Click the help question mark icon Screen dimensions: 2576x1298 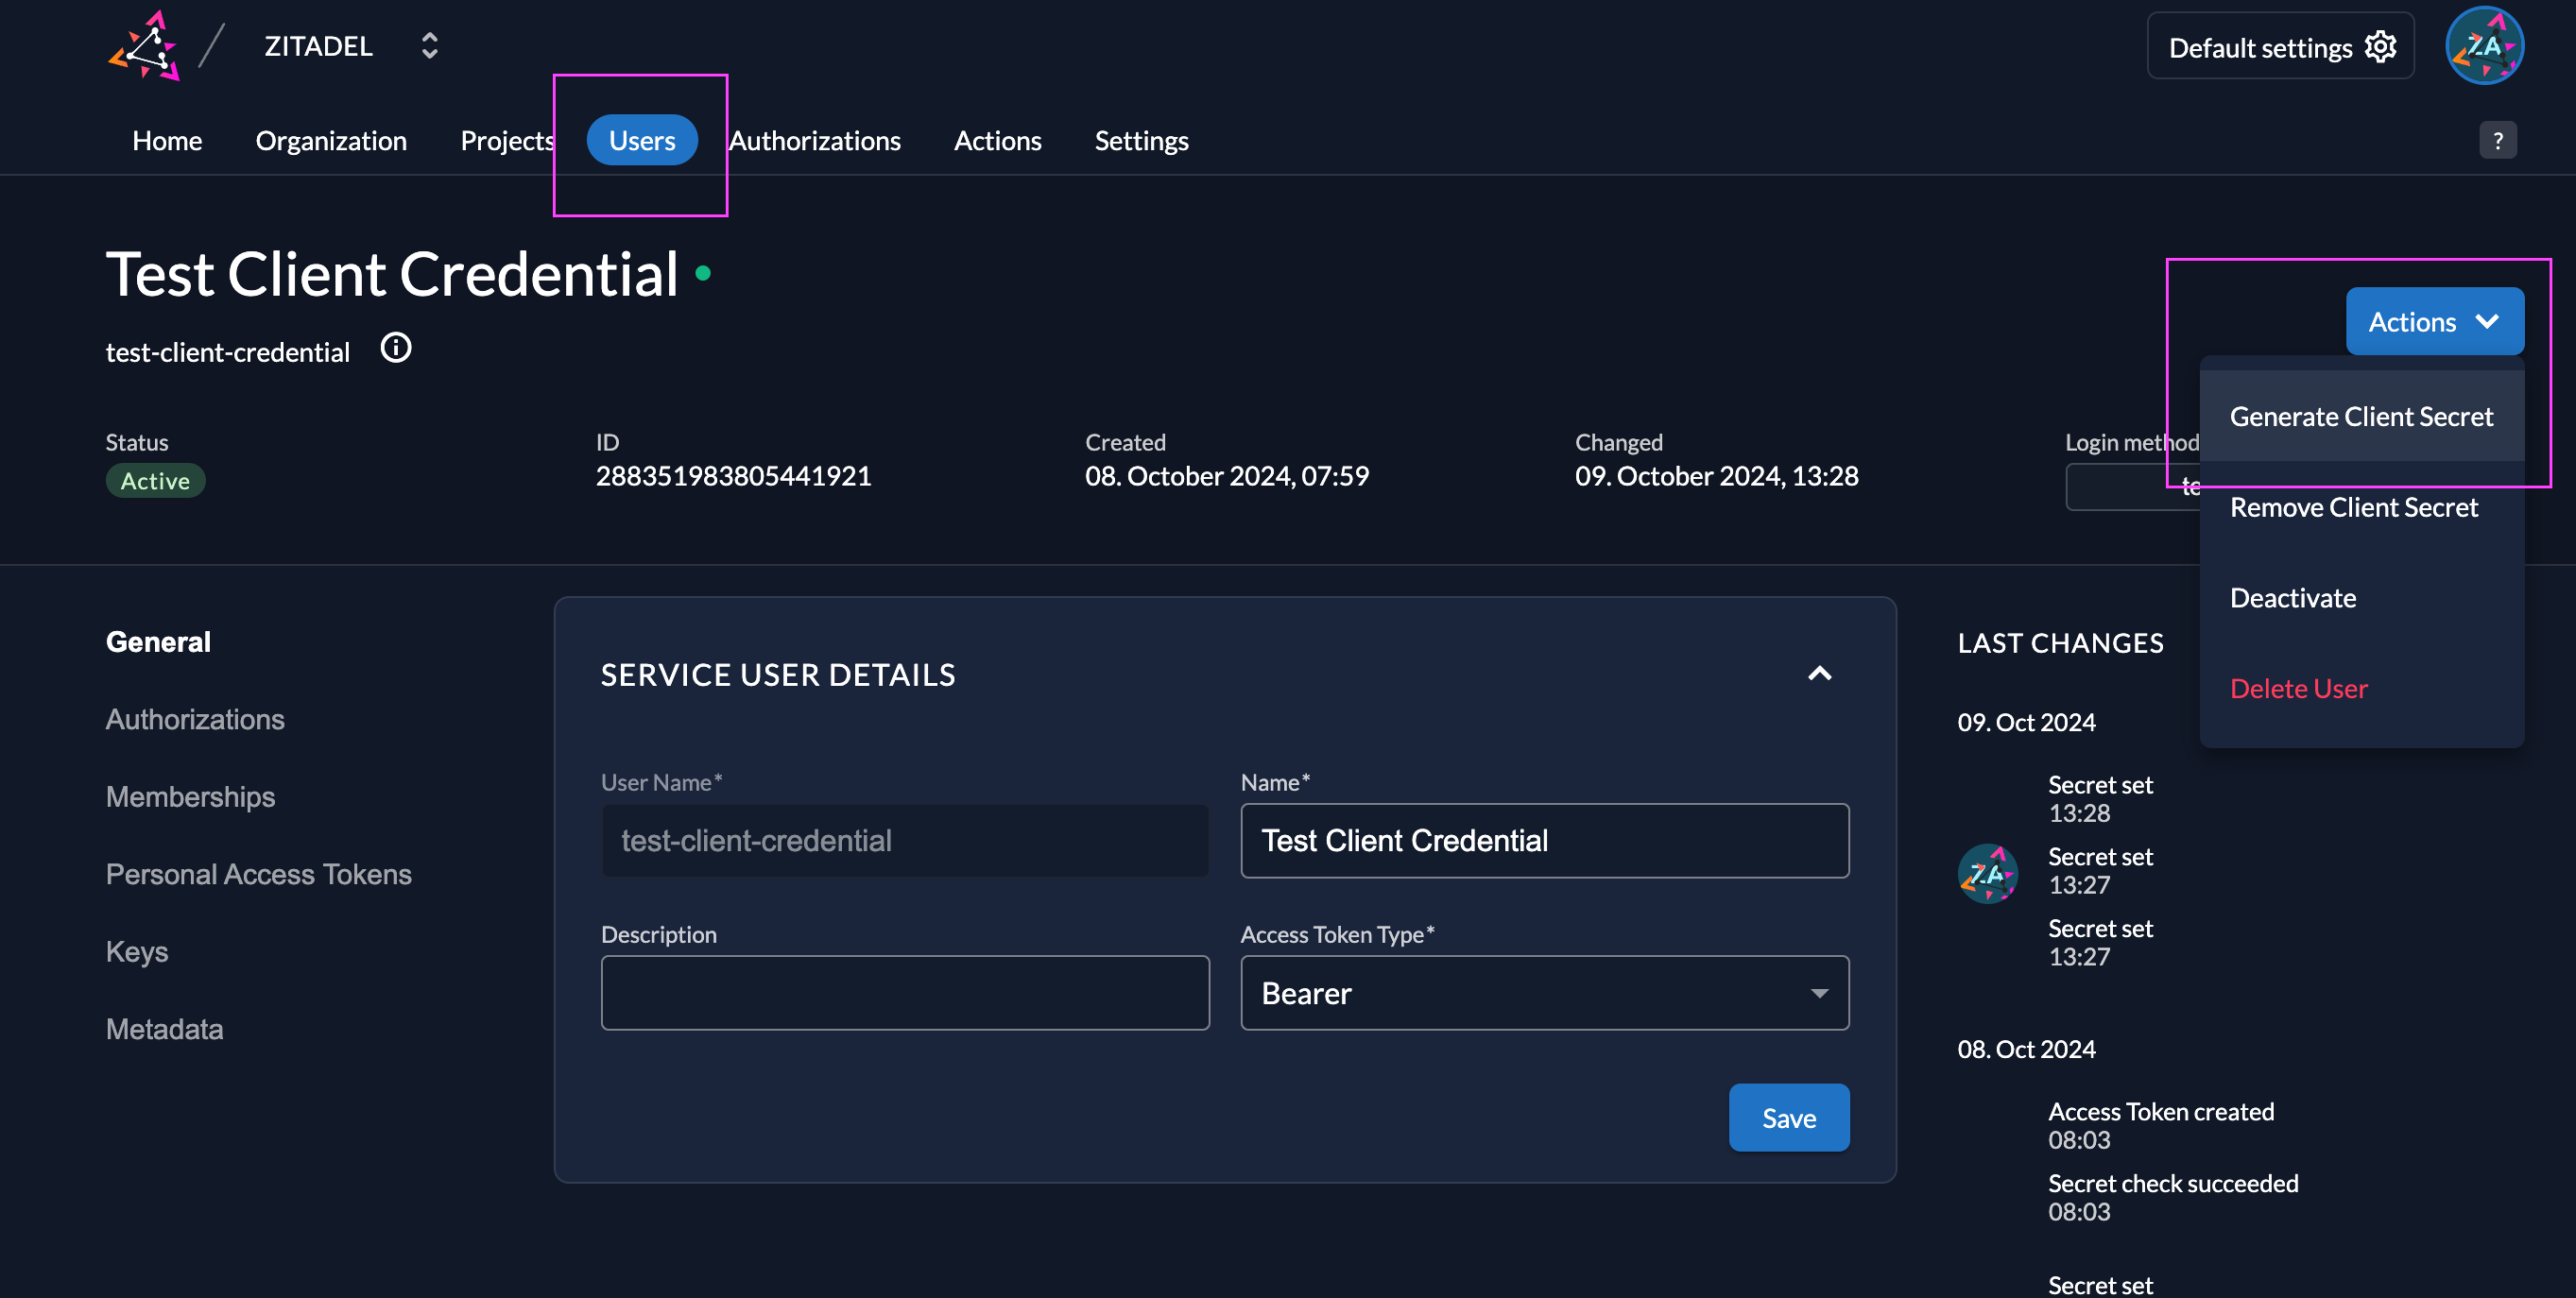(x=2497, y=140)
